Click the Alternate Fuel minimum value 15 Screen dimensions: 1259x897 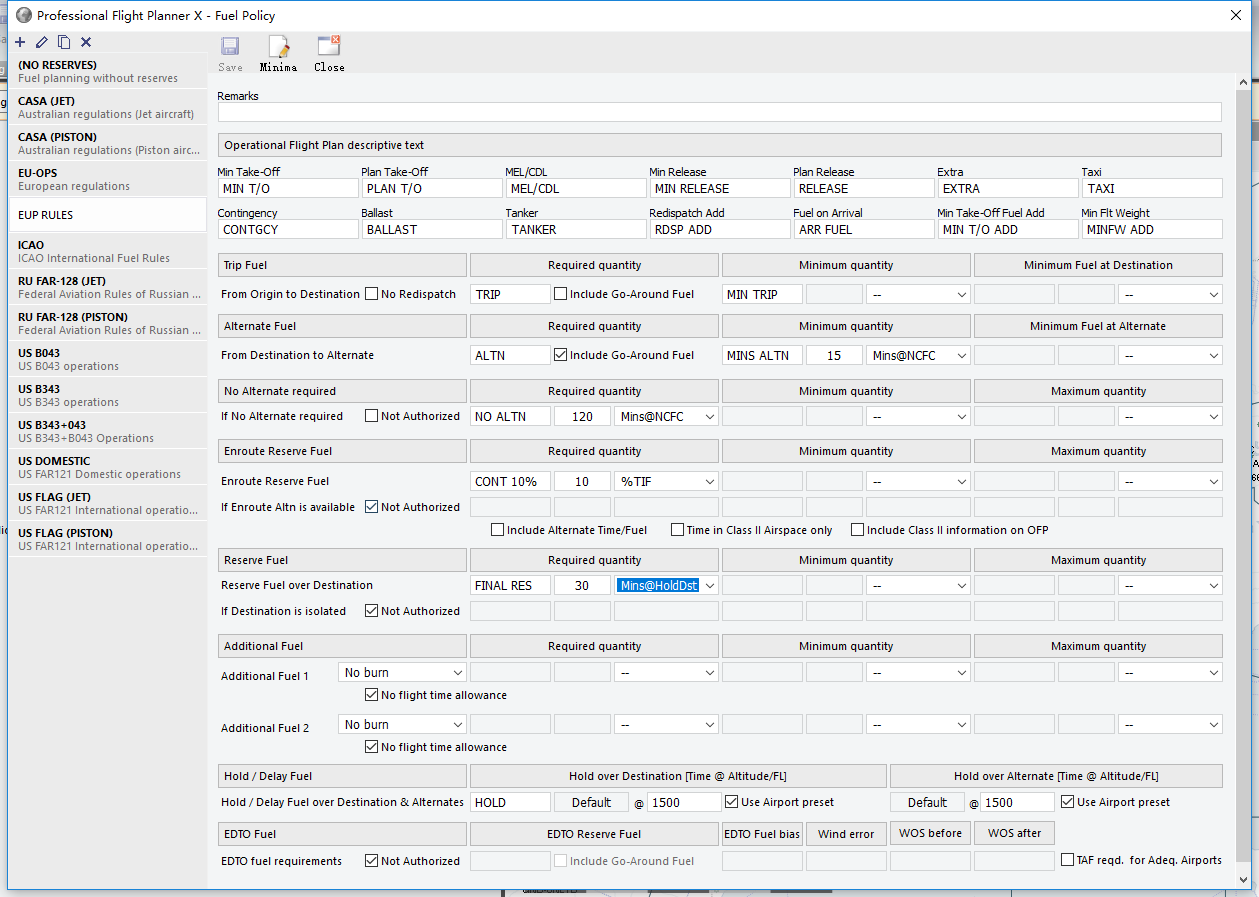click(834, 355)
